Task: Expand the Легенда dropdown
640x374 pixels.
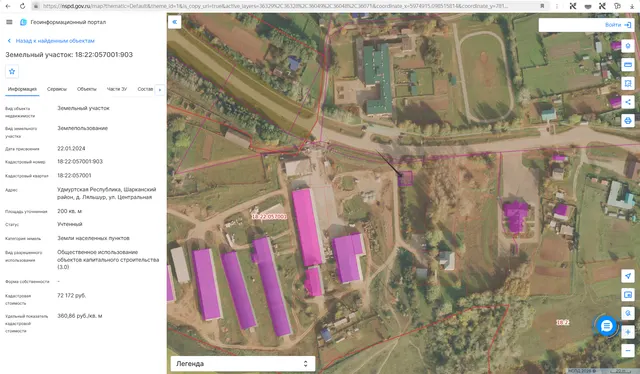Action: click(243, 363)
